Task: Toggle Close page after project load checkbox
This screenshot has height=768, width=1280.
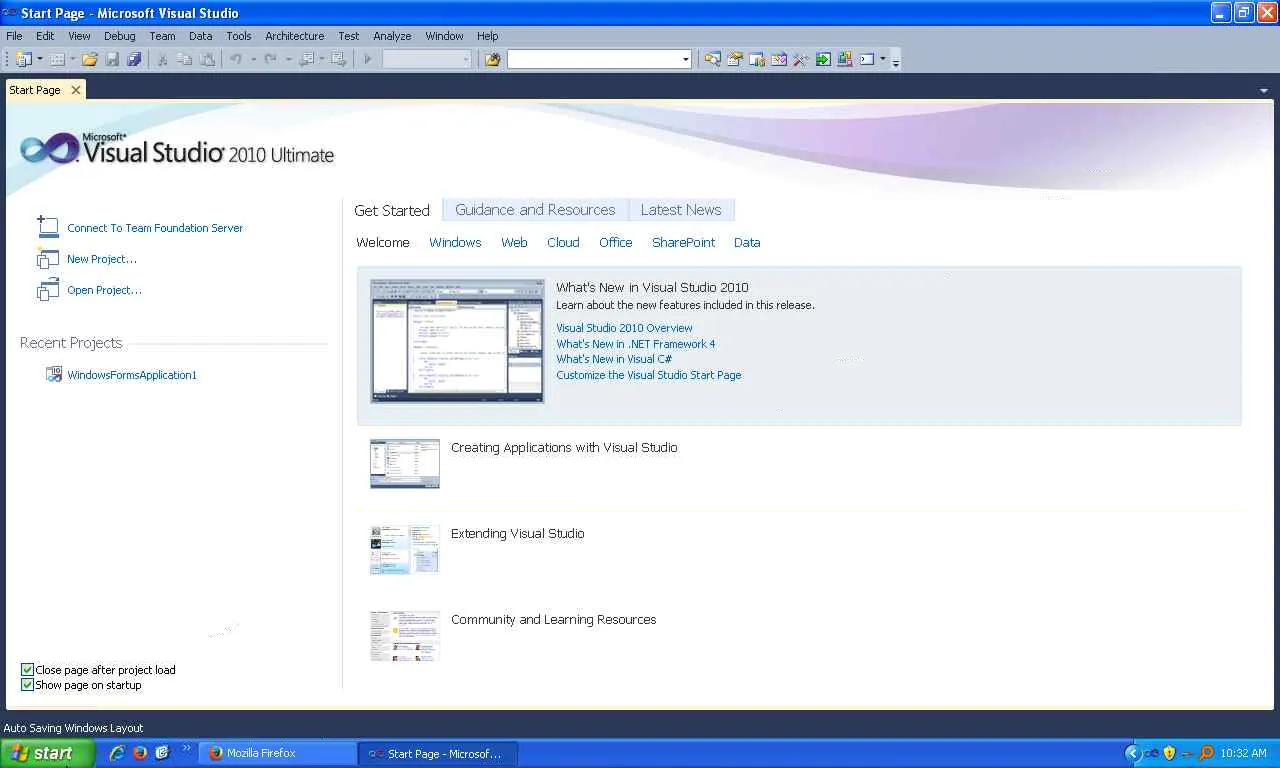Action: tap(28, 670)
